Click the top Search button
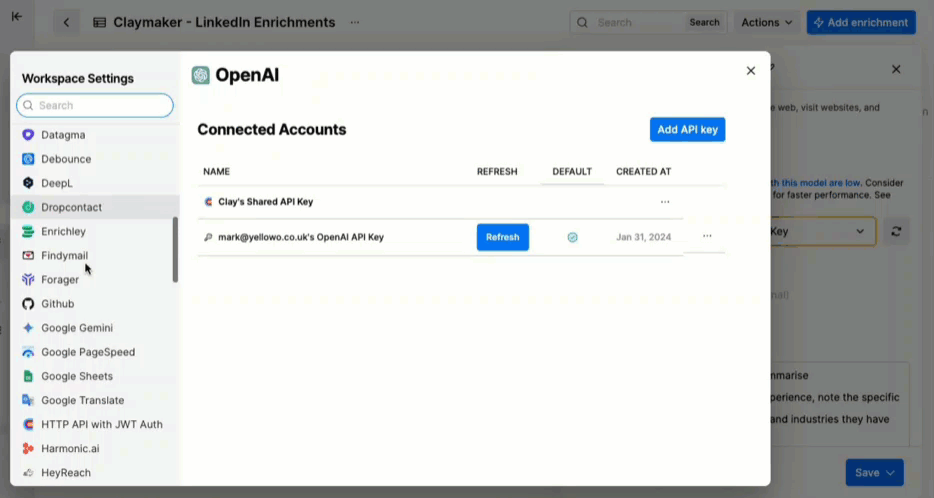Screen dimensions: 934x498 704,23
